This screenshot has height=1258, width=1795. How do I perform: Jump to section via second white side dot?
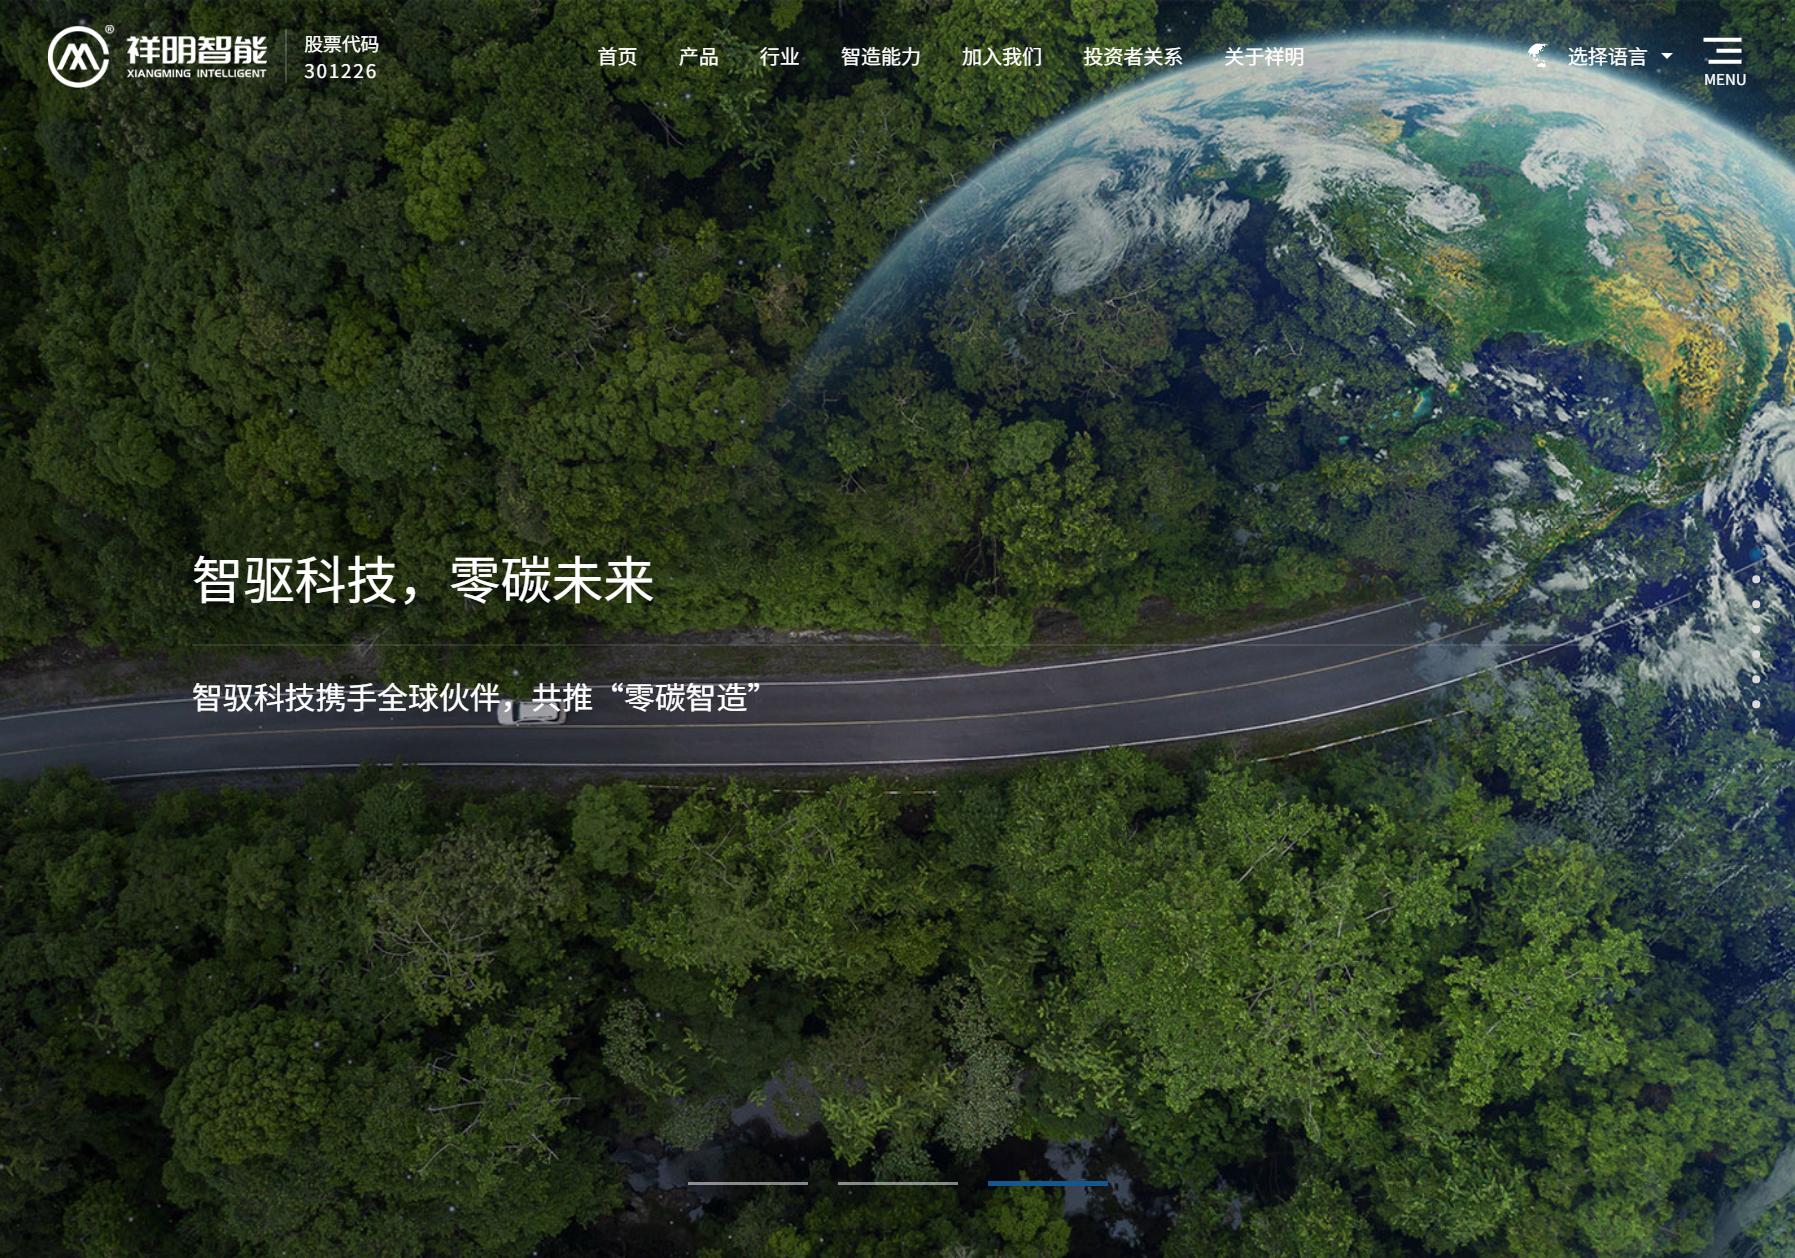pos(1756,604)
